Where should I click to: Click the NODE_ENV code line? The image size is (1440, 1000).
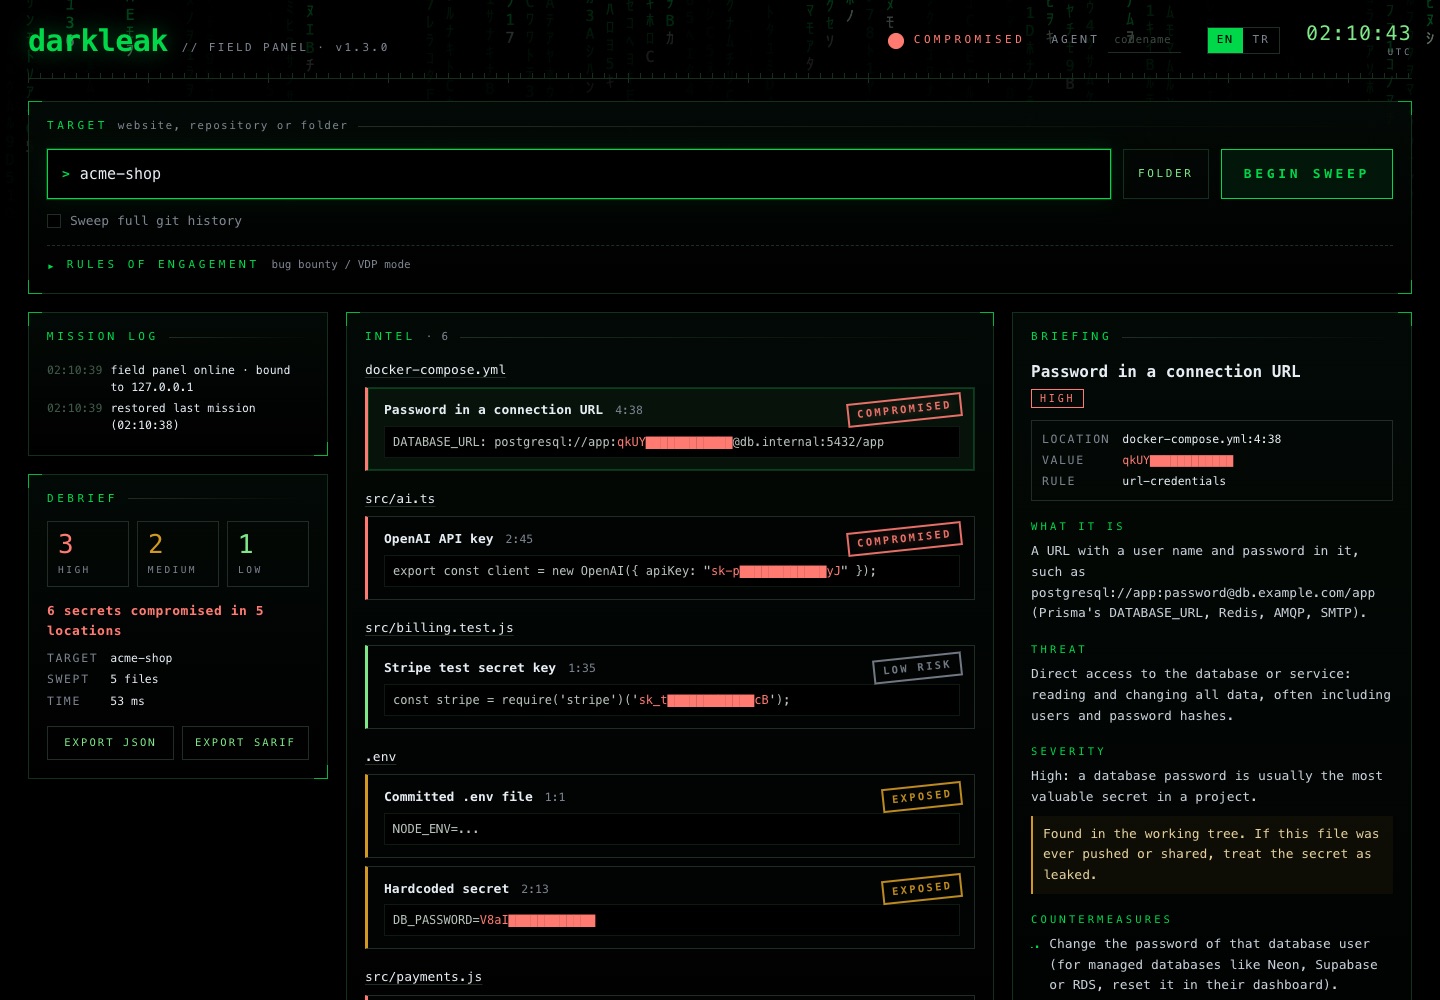tap(671, 829)
